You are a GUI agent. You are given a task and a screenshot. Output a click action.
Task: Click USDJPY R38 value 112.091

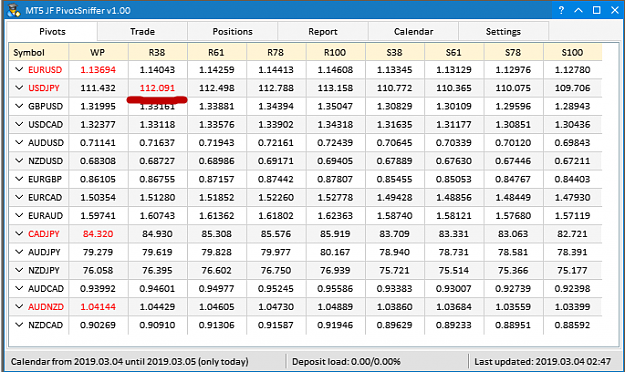(157, 88)
